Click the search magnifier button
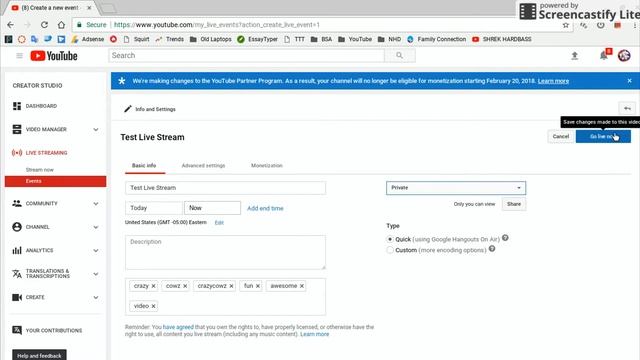Screen dimensions: 640x360 (x=400, y=56)
